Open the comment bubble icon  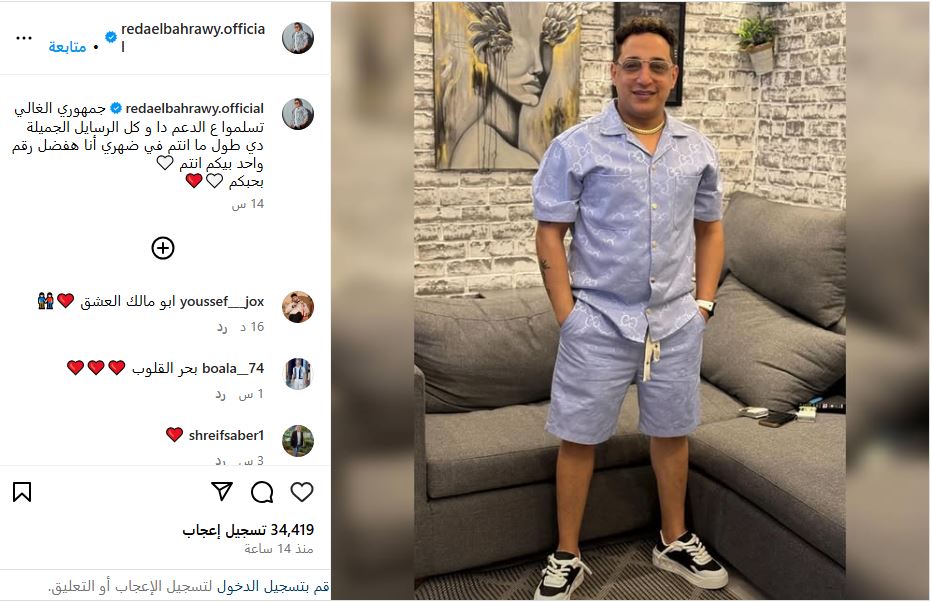point(262,492)
